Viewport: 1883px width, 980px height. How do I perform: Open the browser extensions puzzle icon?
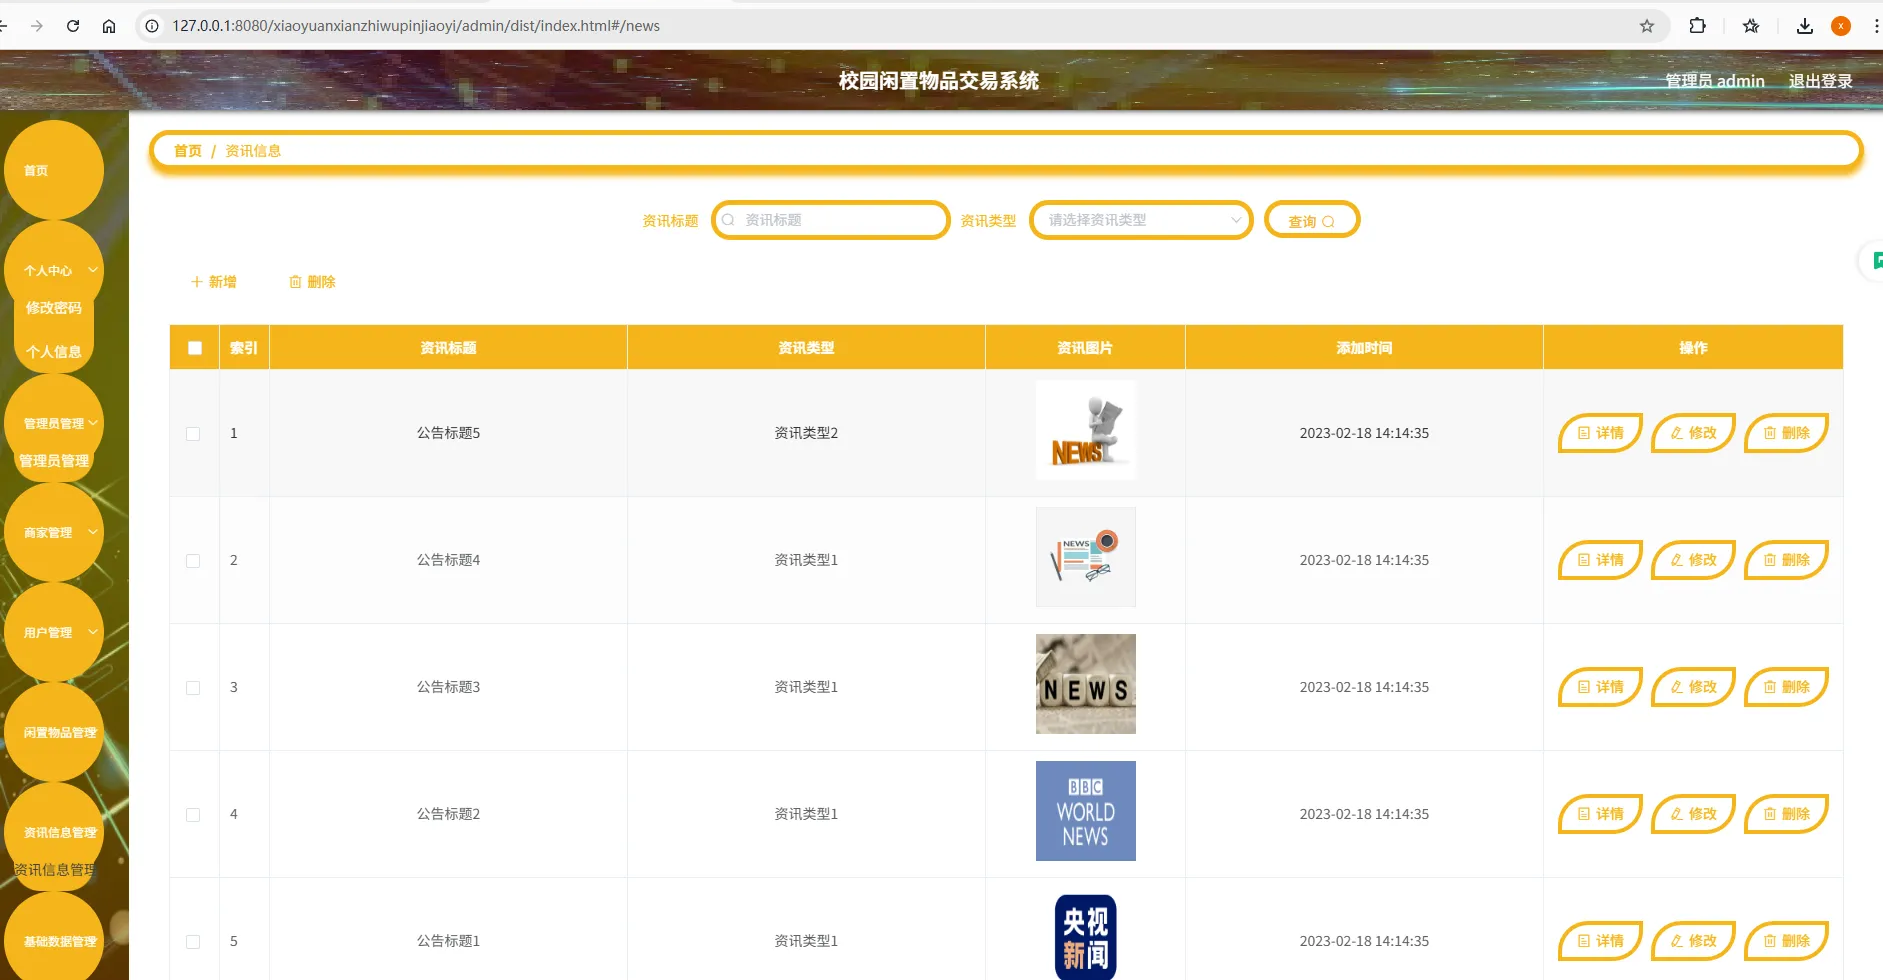[1697, 26]
